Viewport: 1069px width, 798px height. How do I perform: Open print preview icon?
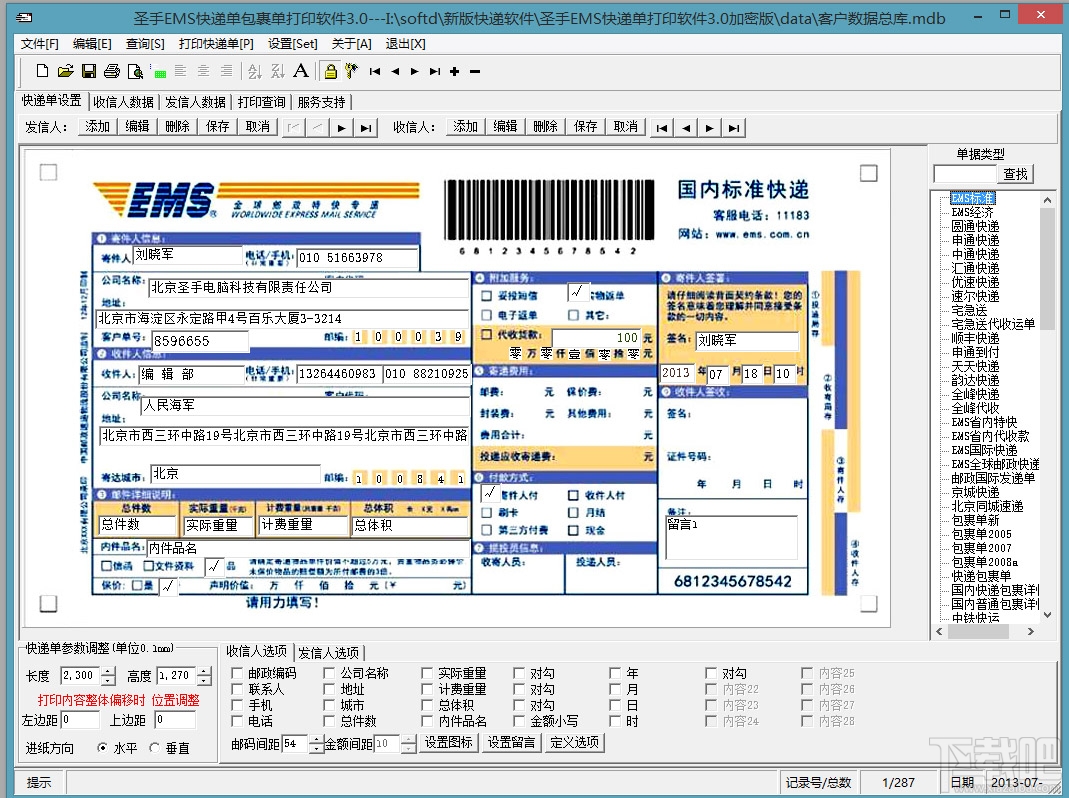coord(135,71)
